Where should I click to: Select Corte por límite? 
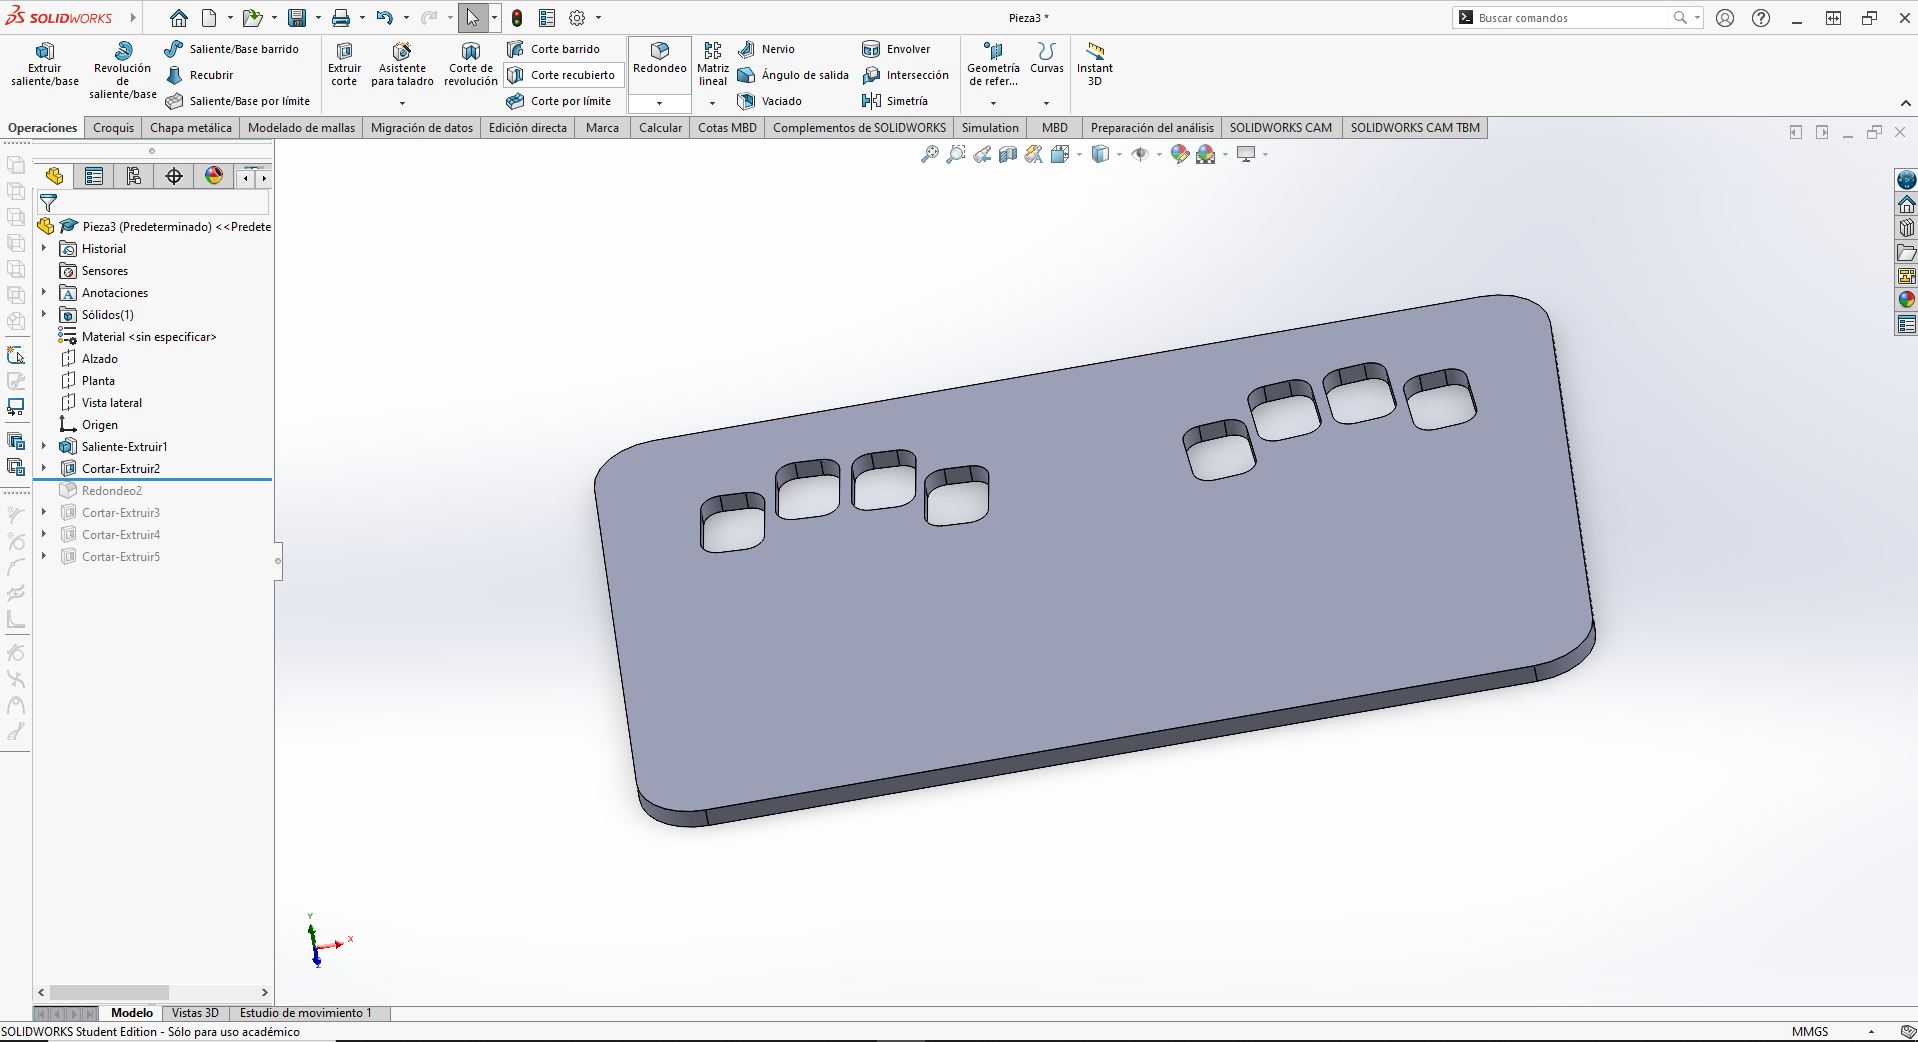[559, 101]
